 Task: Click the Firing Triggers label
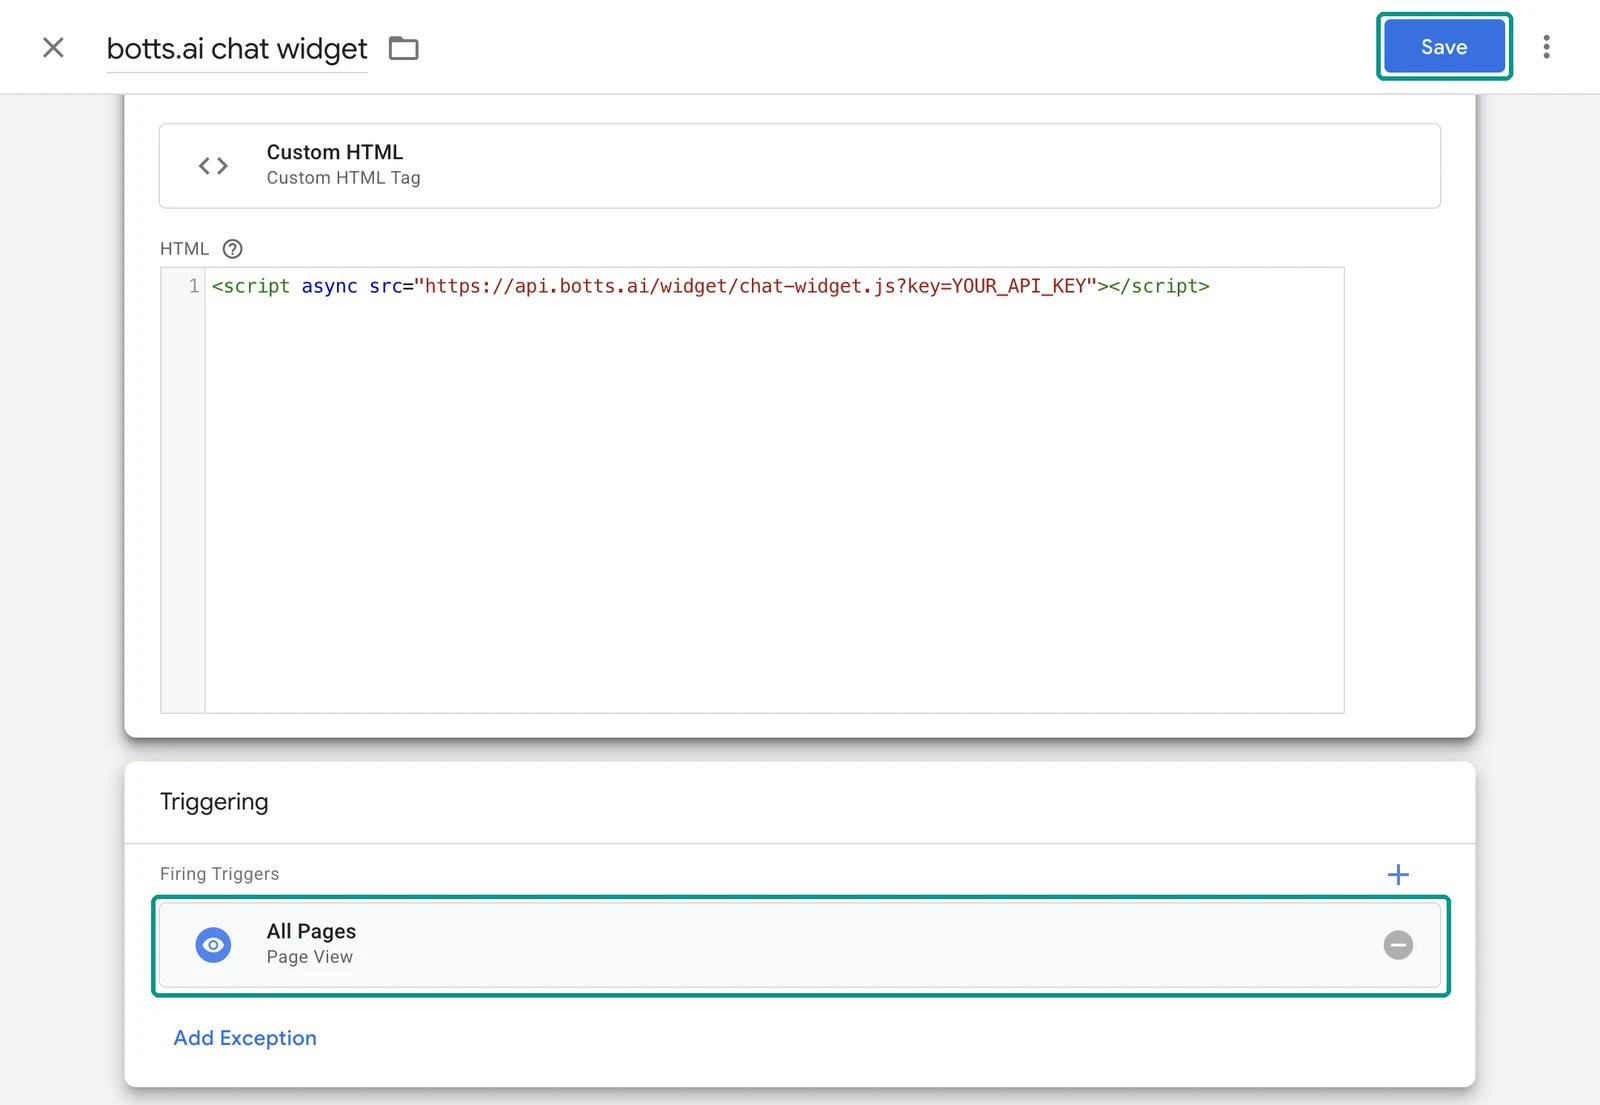pos(220,874)
